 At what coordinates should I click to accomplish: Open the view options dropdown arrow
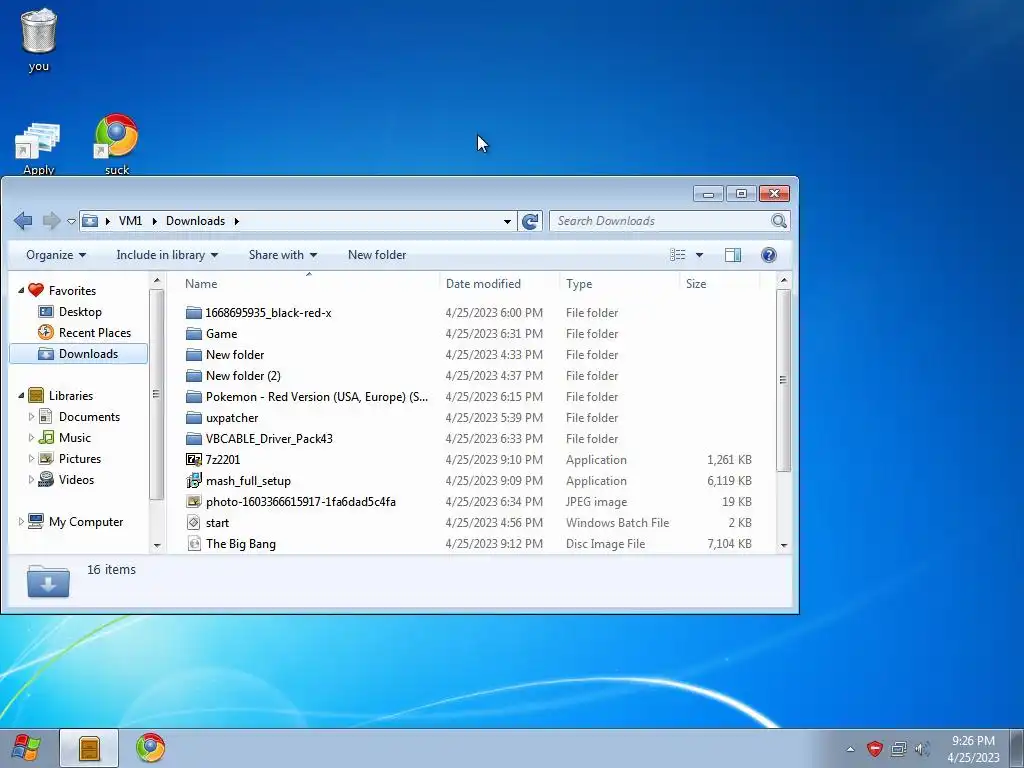[x=699, y=255]
